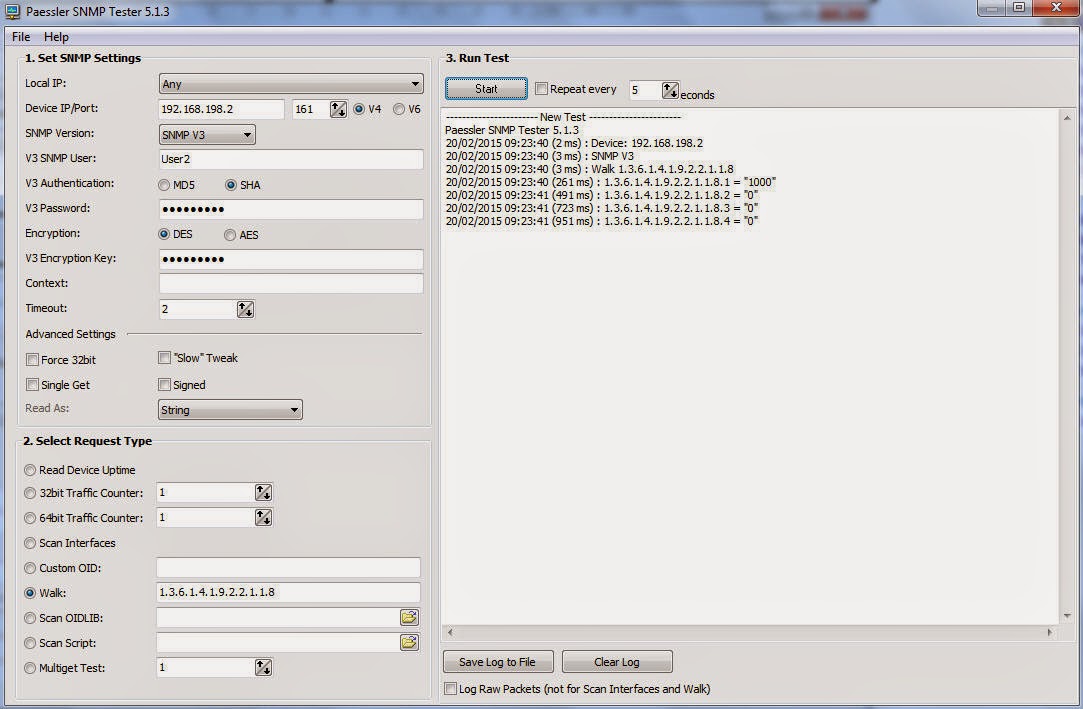This screenshot has height=709, width=1083.
Task: Open the SNMP Version dropdown
Action: coord(207,135)
